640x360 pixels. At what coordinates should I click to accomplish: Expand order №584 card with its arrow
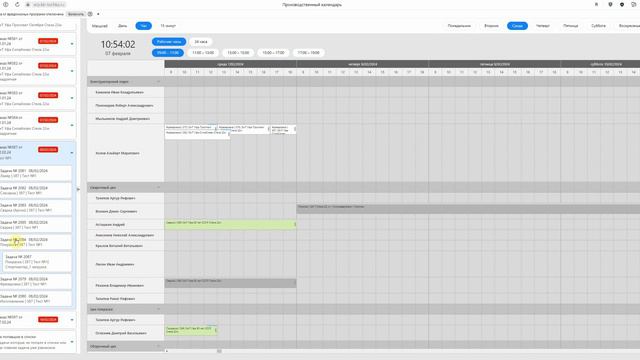click(x=72, y=125)
